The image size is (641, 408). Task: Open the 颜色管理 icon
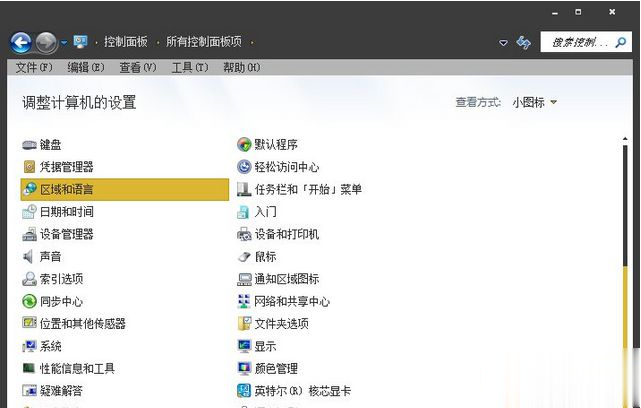point(244,368)
